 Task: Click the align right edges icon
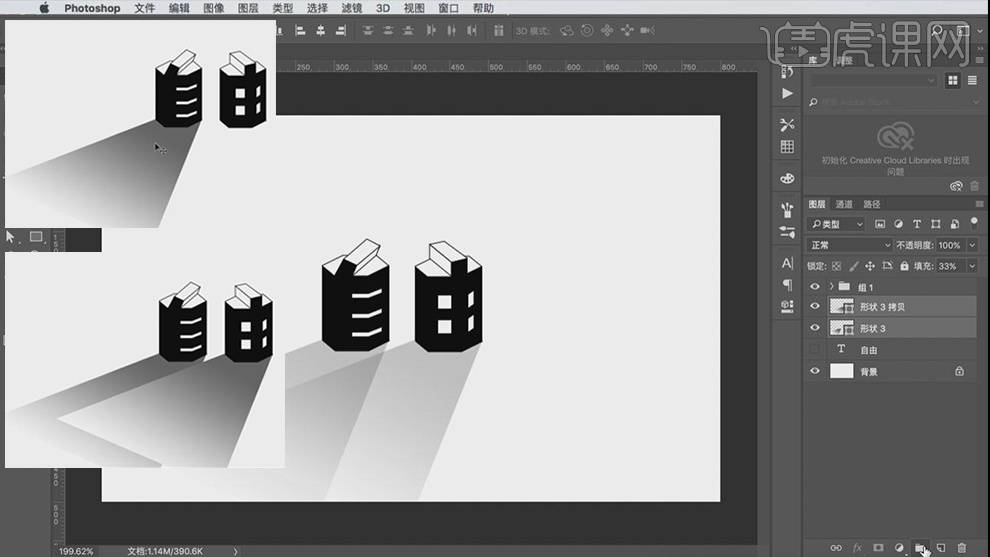tap(341, 30)
